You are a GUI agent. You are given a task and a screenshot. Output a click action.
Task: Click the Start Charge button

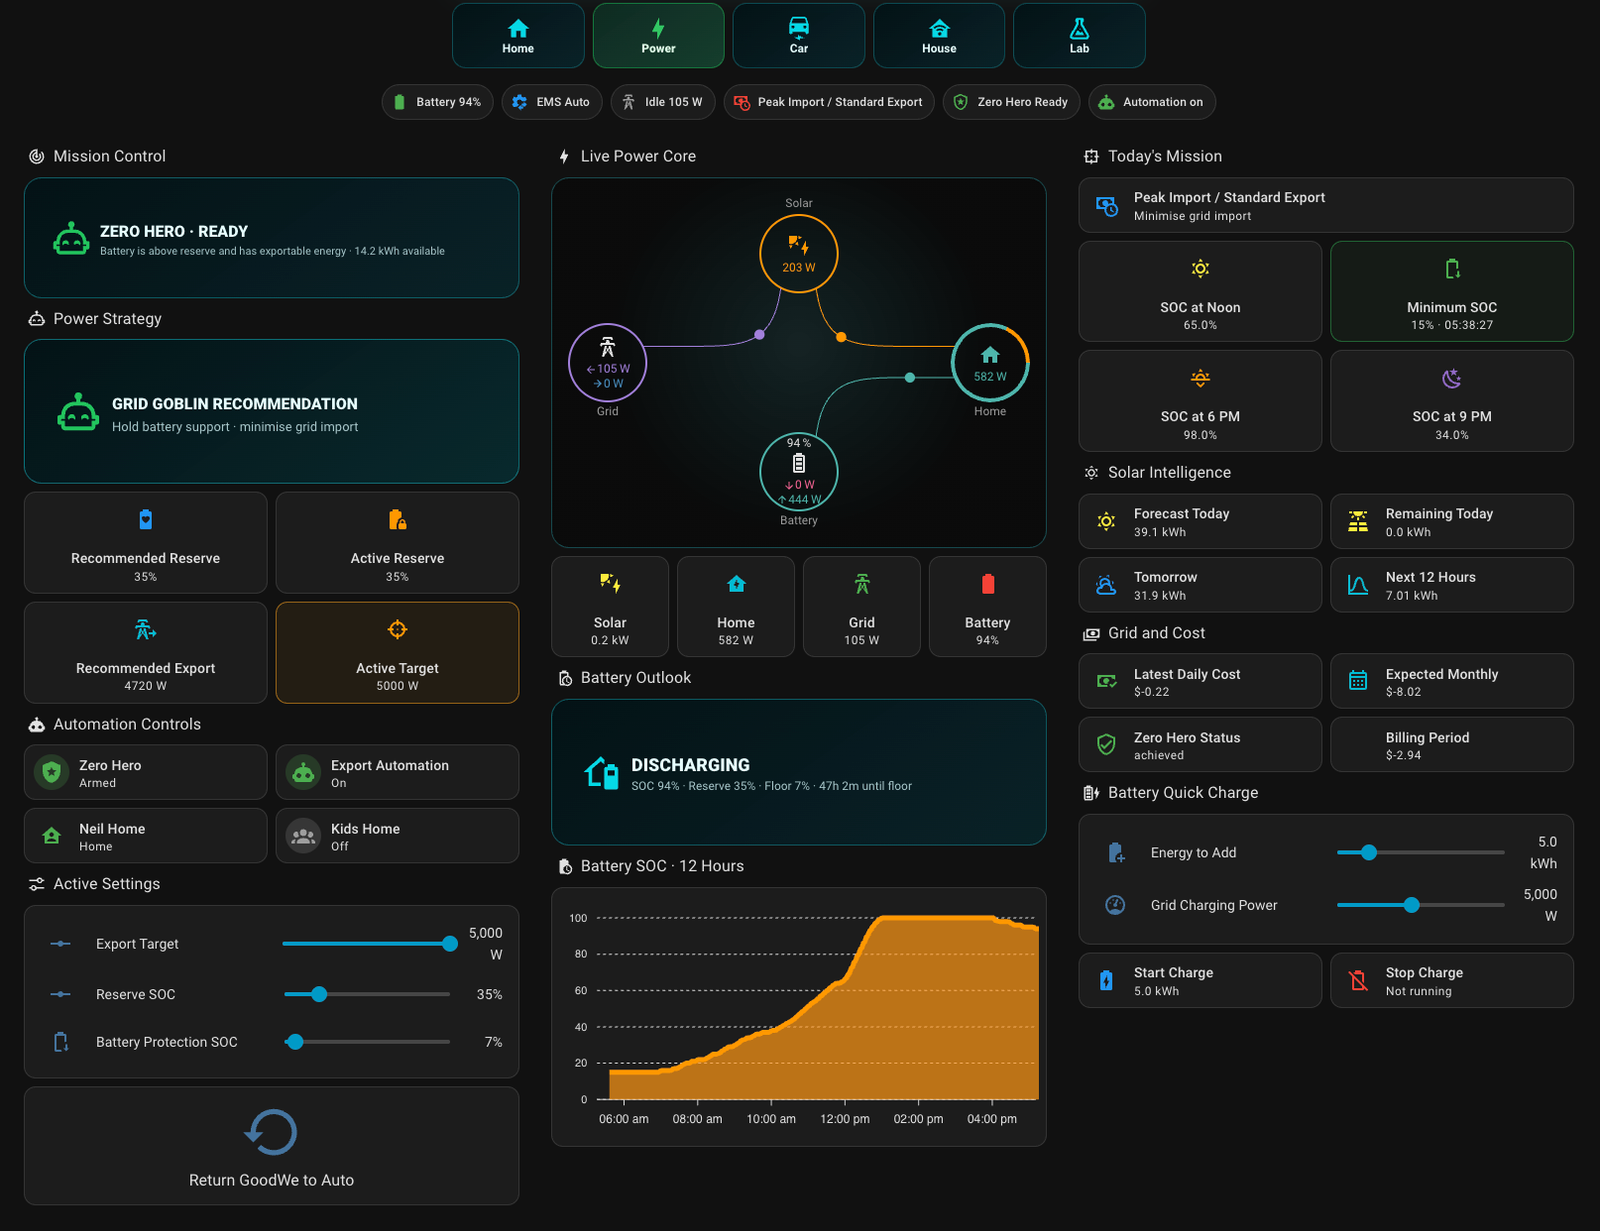(1200, 980)
